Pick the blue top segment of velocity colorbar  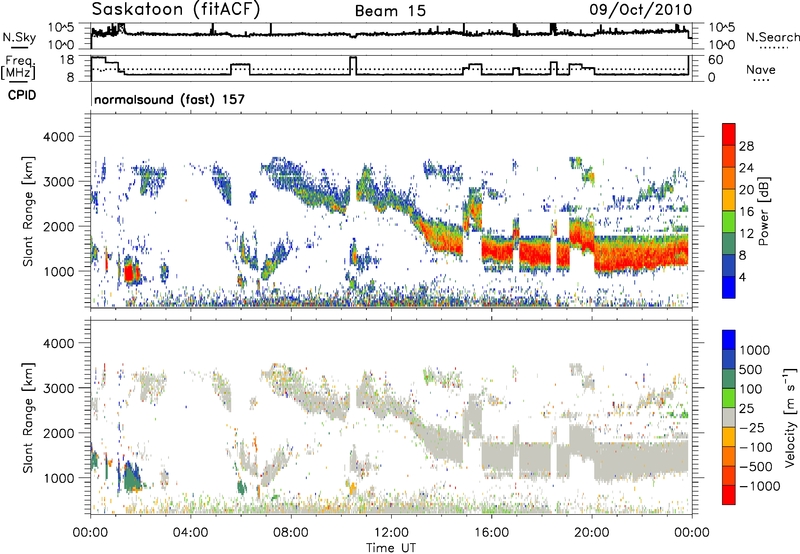click(x=729, y=340)
